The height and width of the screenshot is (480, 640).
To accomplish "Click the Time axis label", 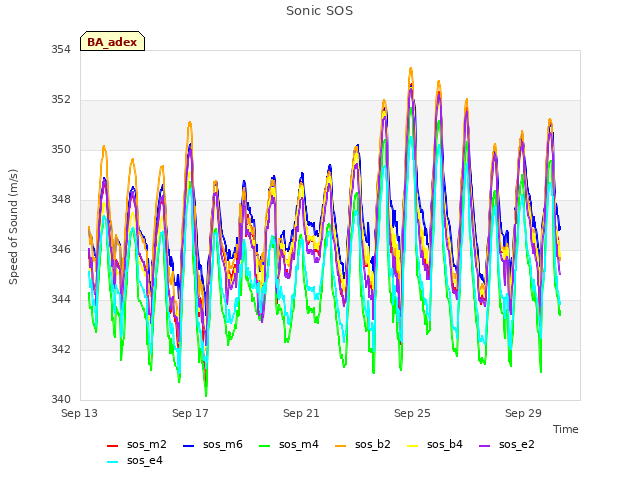I will pos(566,429).
